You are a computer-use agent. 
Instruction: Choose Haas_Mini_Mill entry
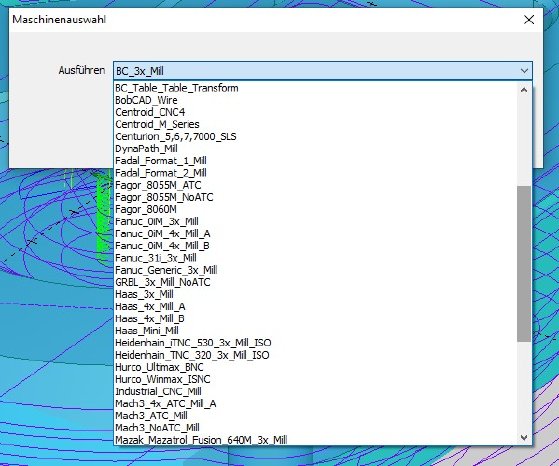coord(316,331)
